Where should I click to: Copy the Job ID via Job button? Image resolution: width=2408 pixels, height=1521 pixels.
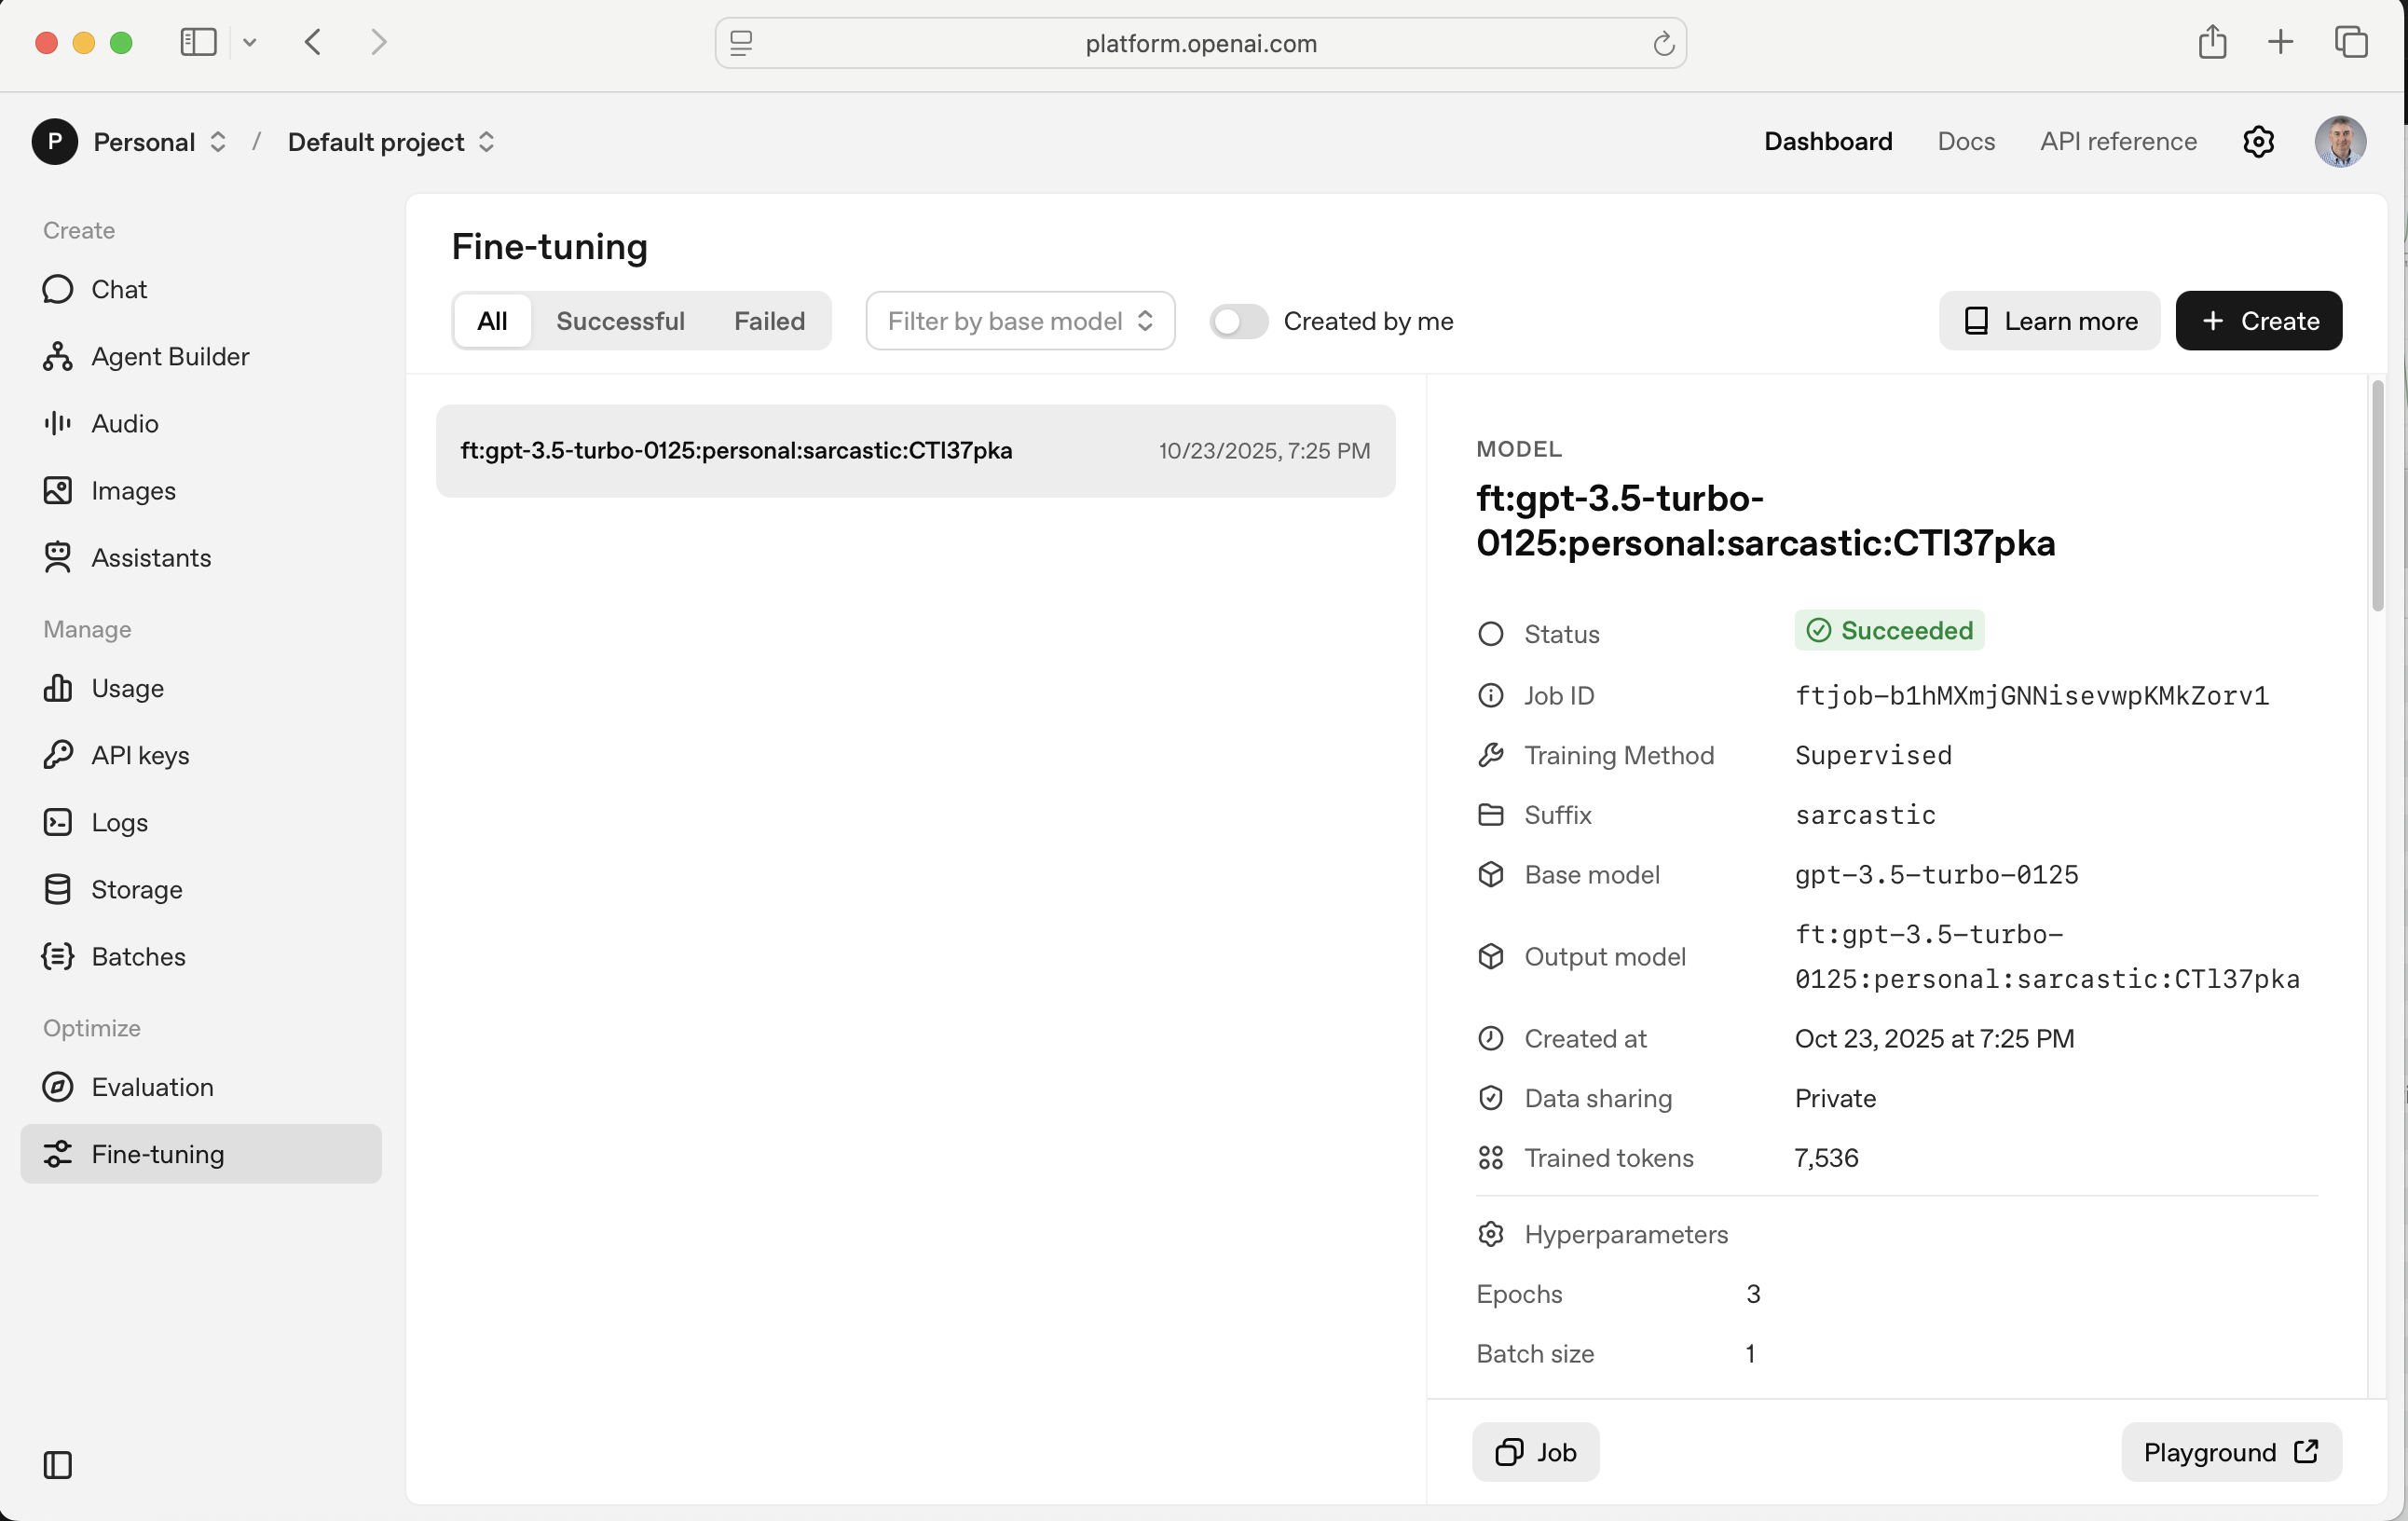[x=1535, y=1452]
